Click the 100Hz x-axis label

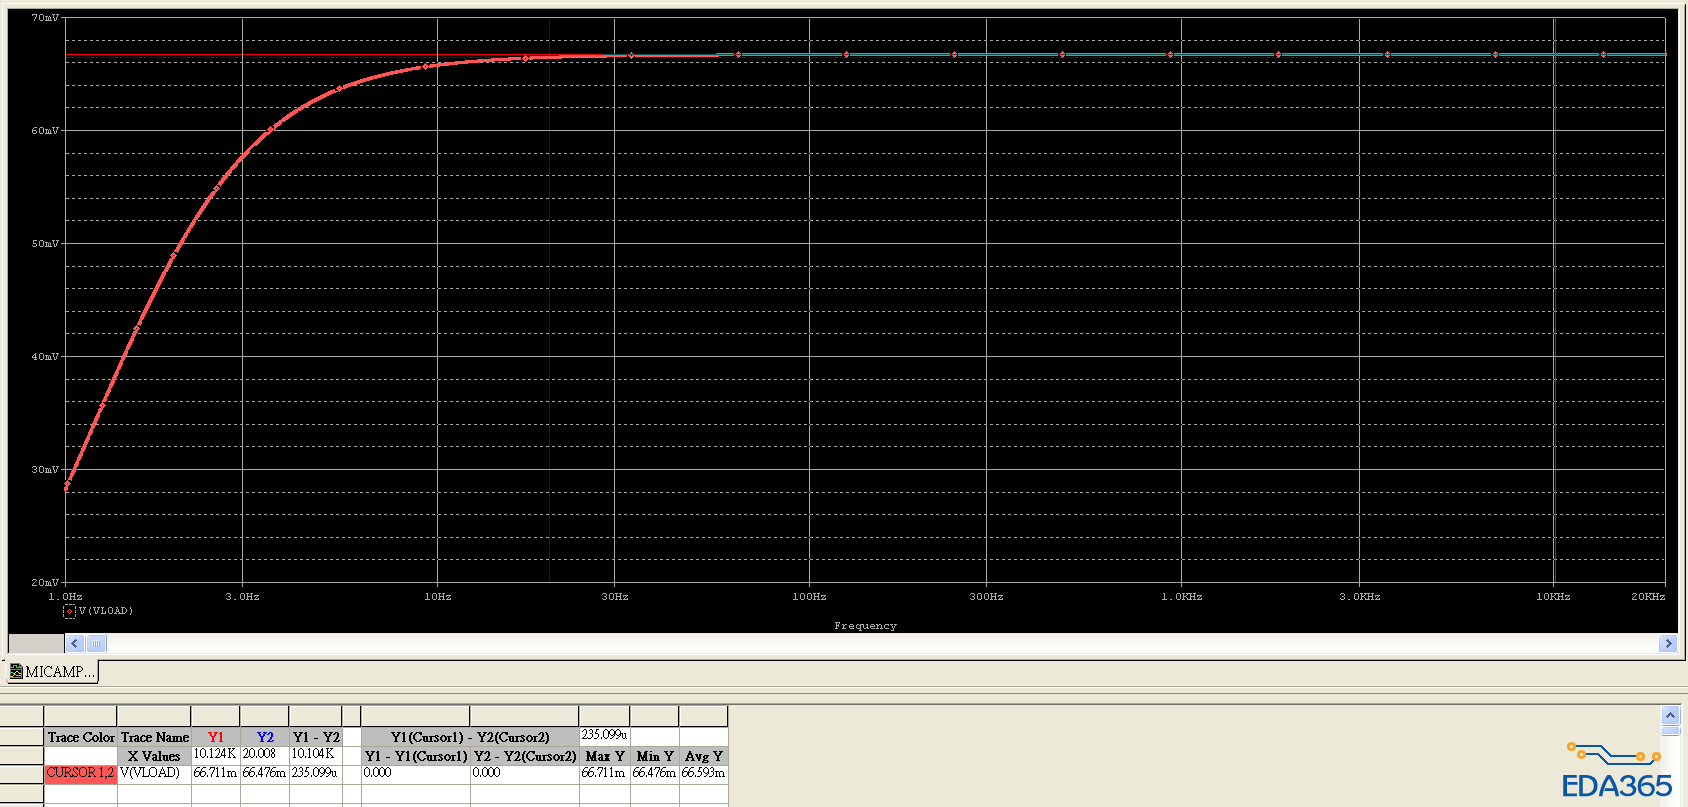pos(810,597)
